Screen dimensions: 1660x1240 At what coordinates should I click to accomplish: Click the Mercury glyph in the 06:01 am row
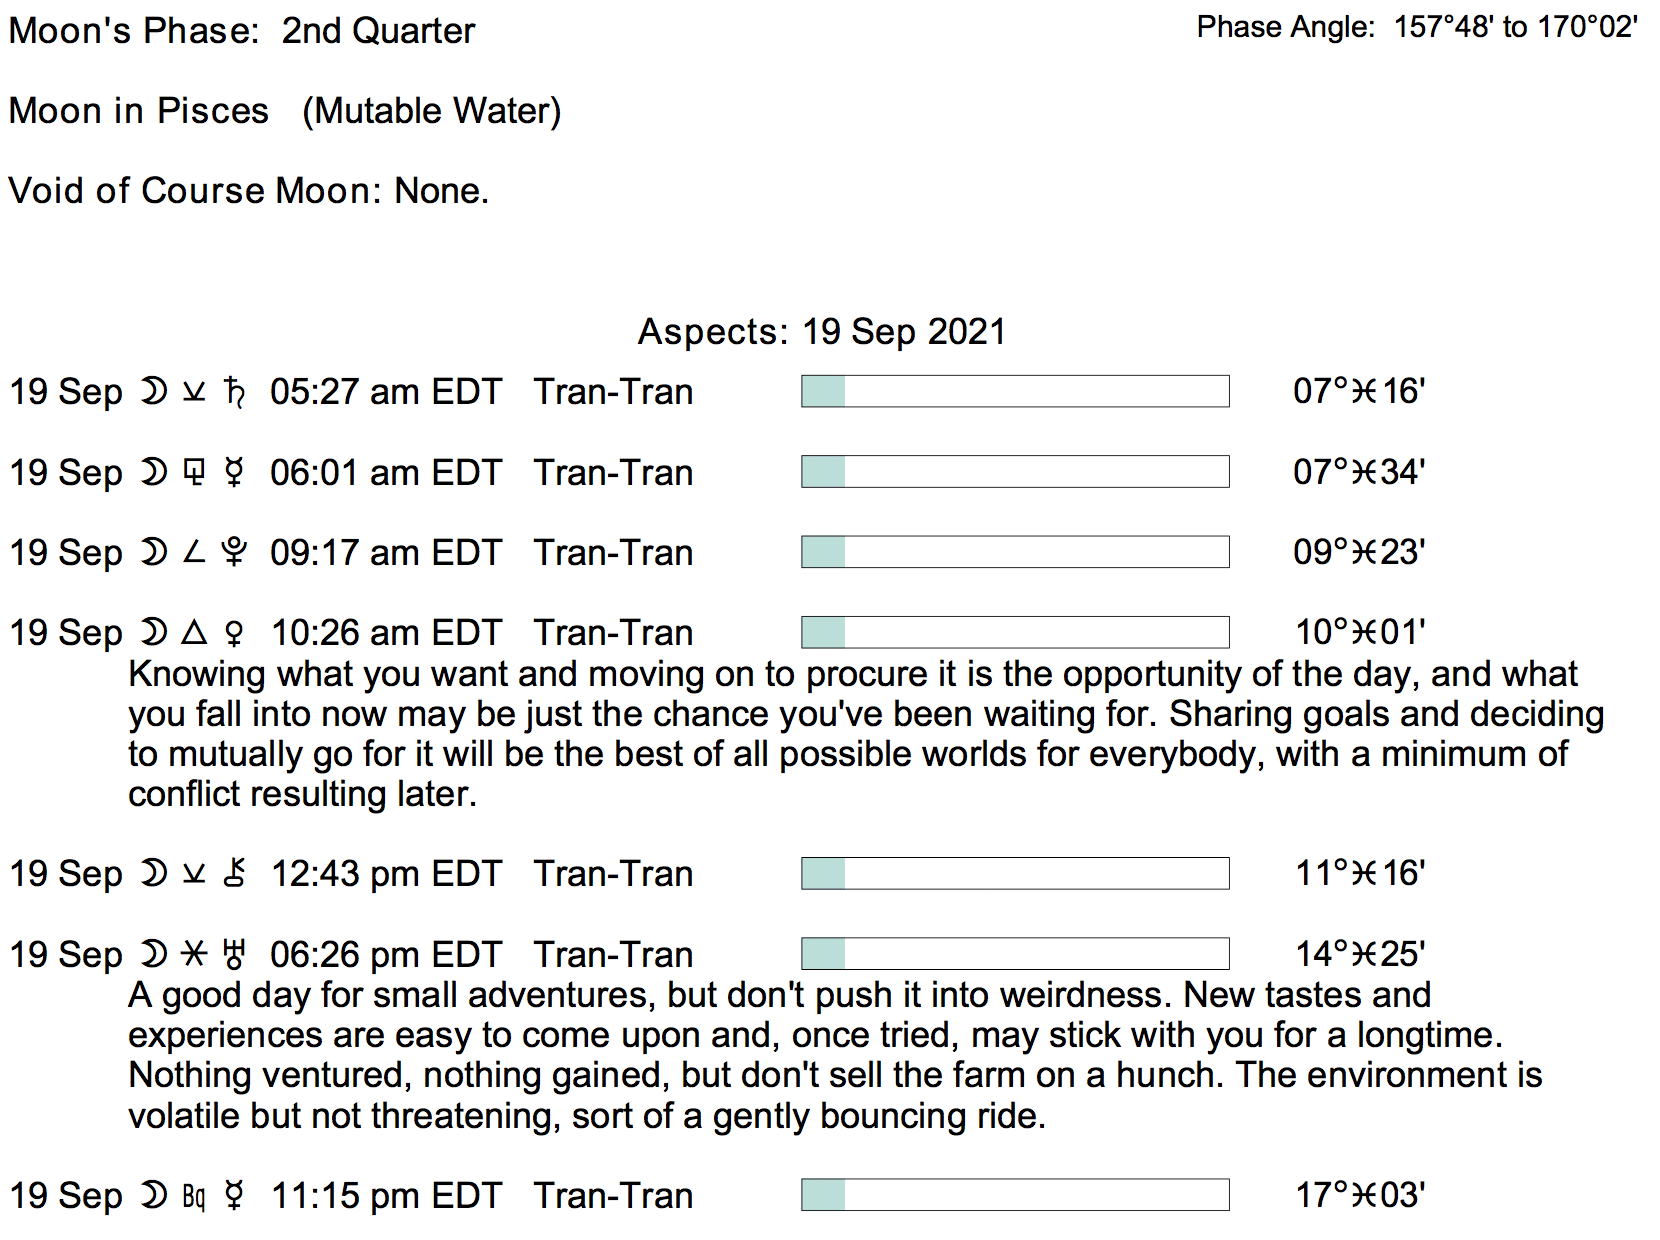point(234,472)
